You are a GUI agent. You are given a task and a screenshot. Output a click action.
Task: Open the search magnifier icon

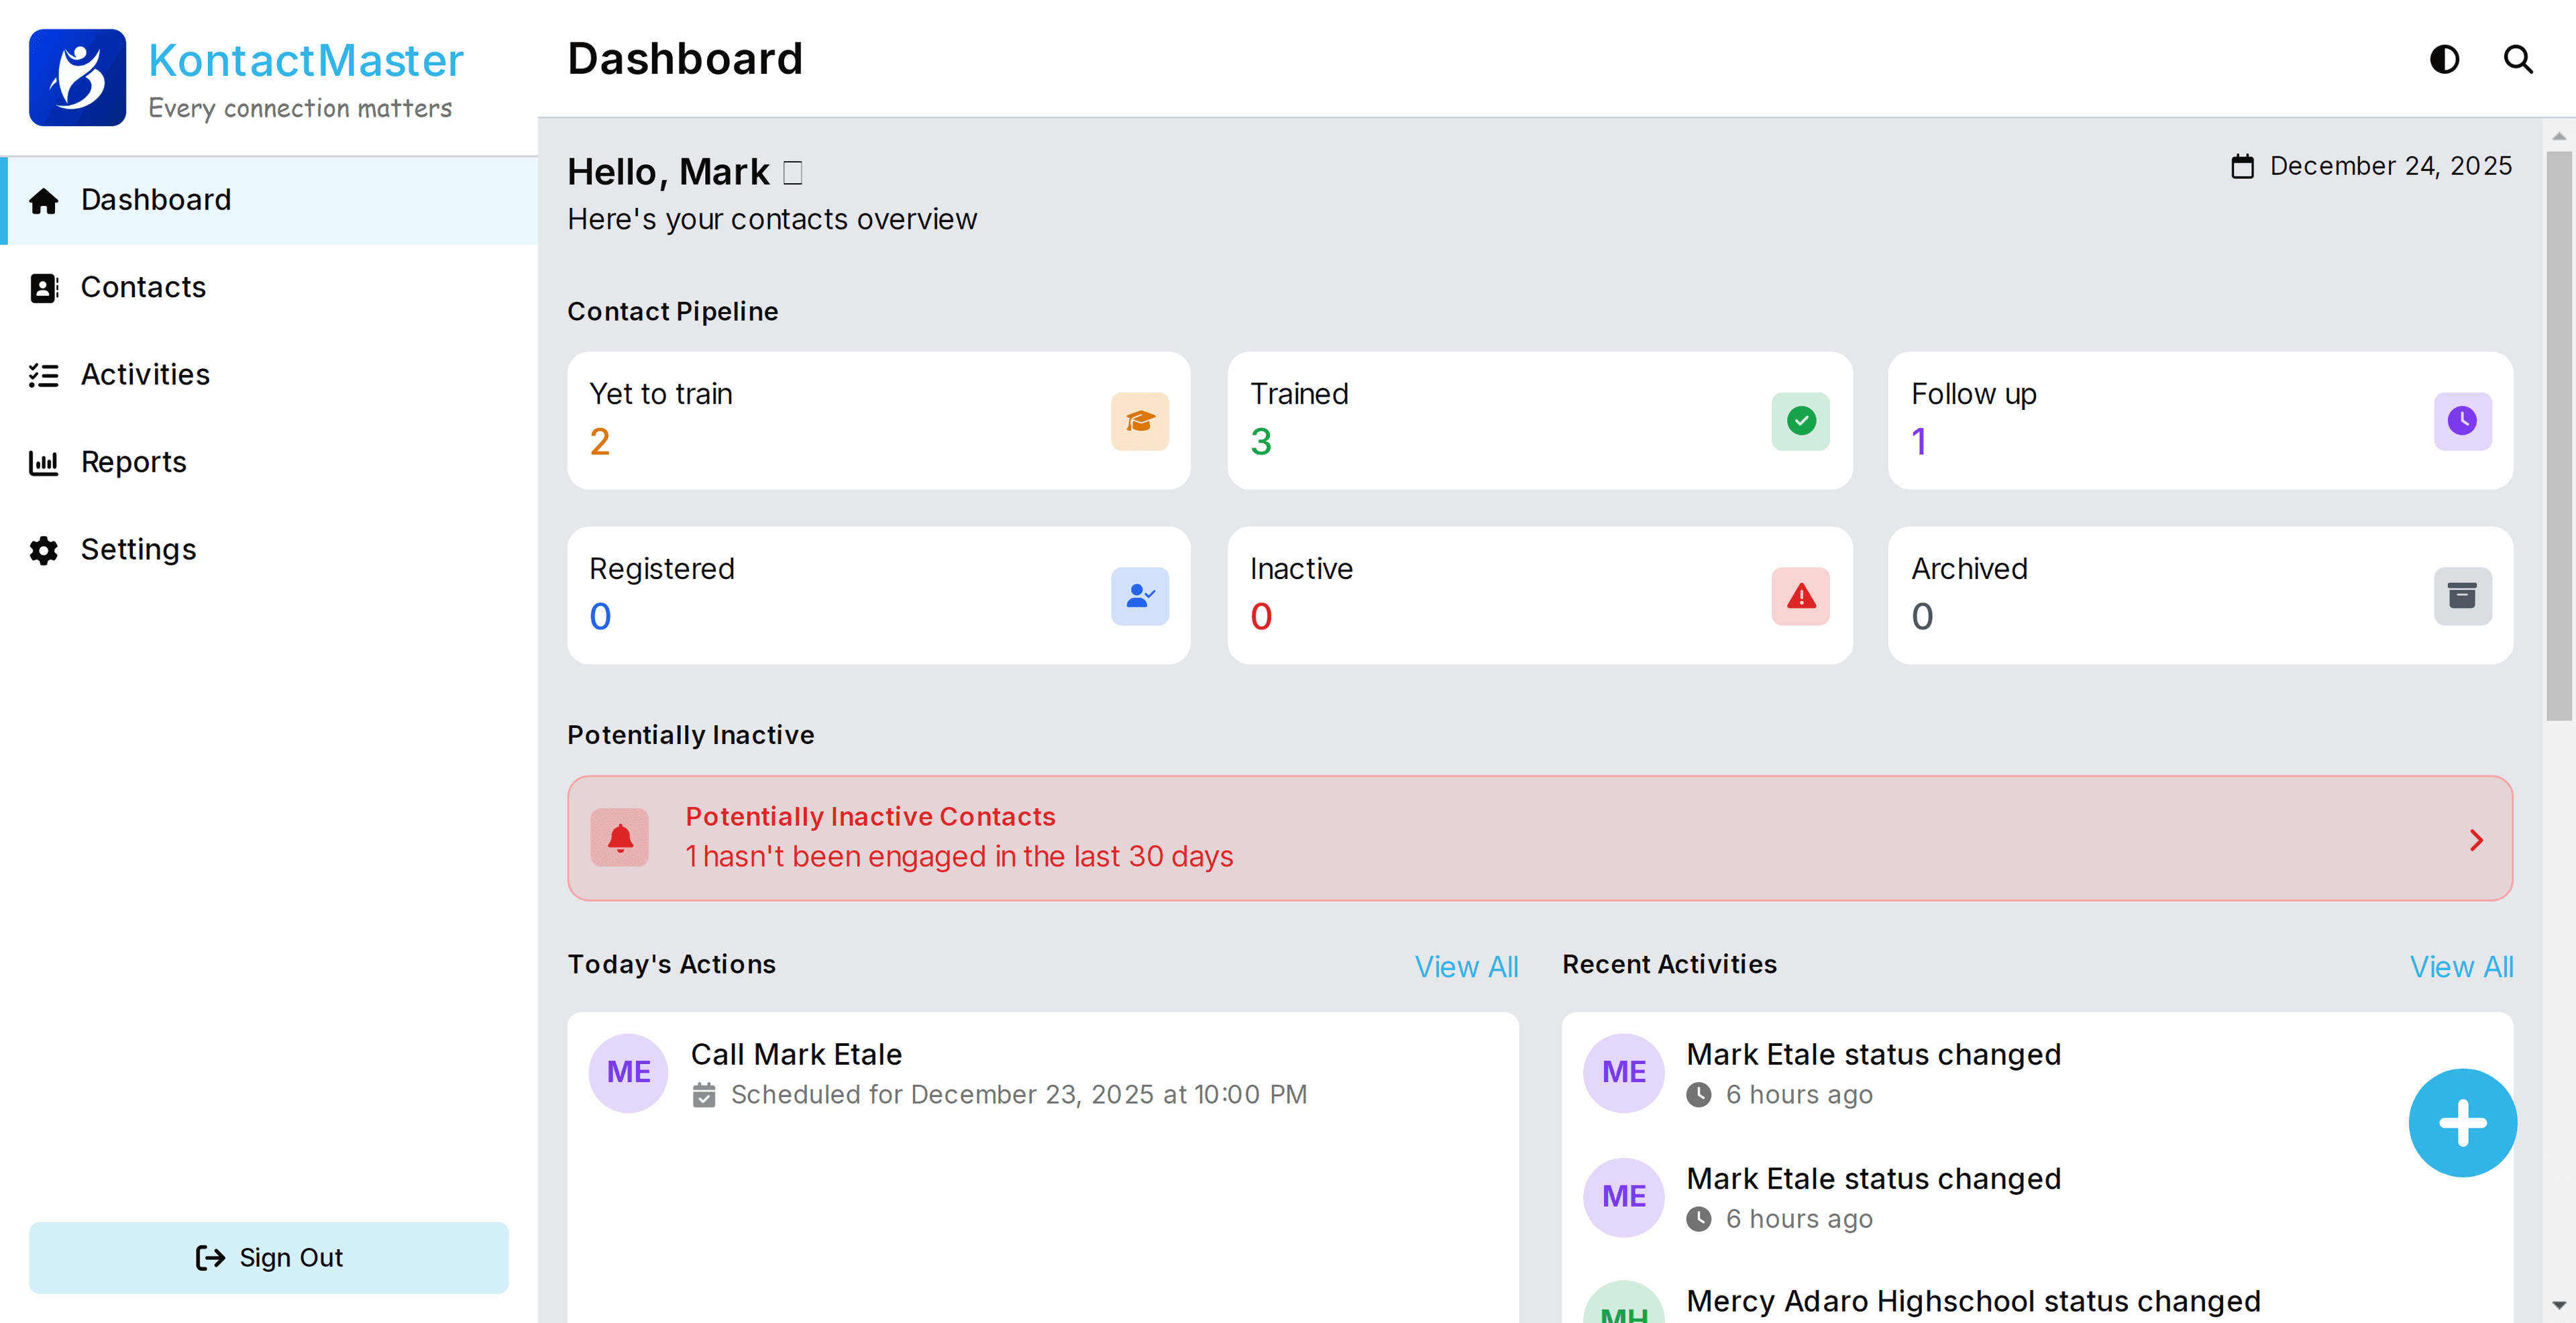[x=2518, y=59]
